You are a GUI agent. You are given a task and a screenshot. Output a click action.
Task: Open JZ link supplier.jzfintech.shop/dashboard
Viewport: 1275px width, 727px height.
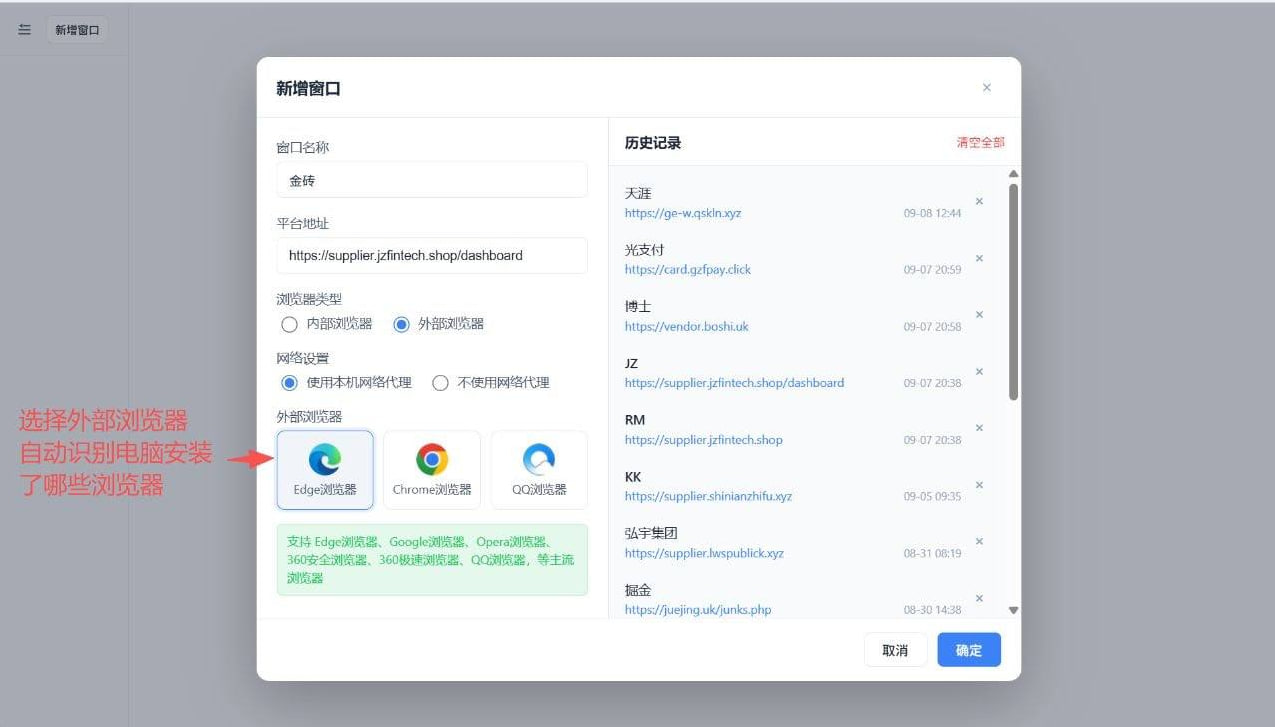tap(734, 383)
